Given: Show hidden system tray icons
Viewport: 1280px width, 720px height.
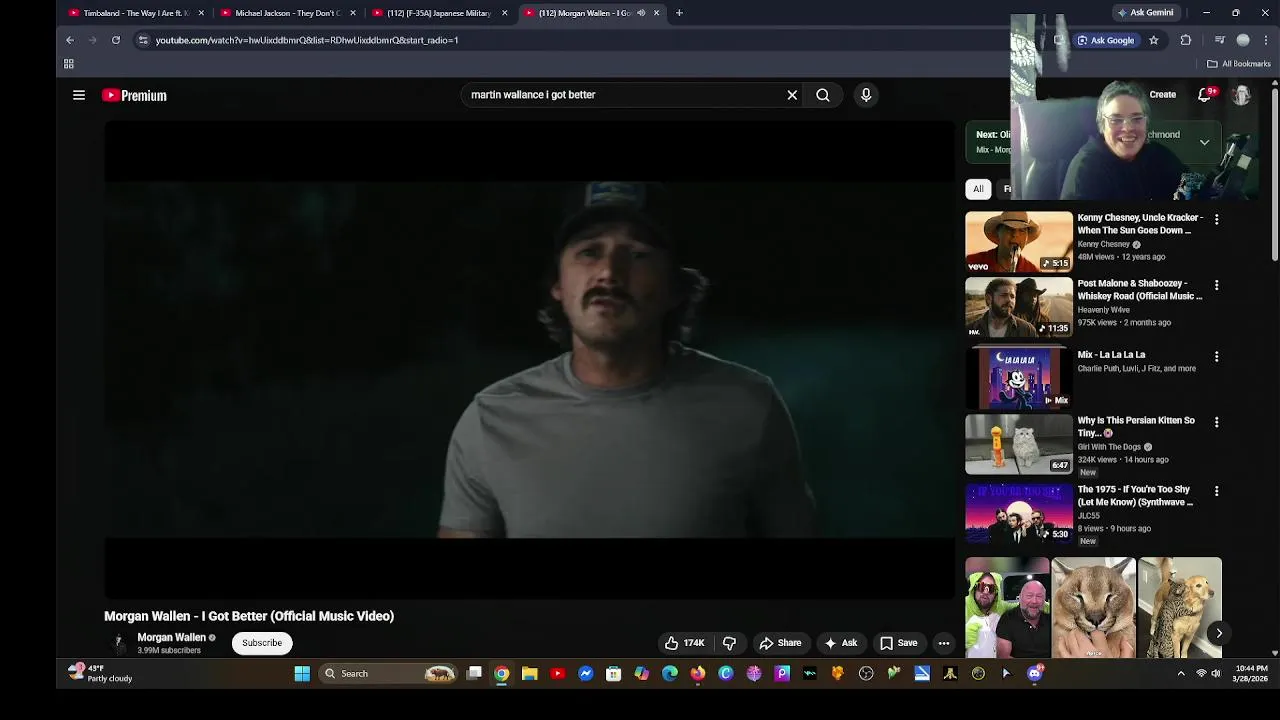Looking at the screenshot, I should click(x=1181, y=674).
